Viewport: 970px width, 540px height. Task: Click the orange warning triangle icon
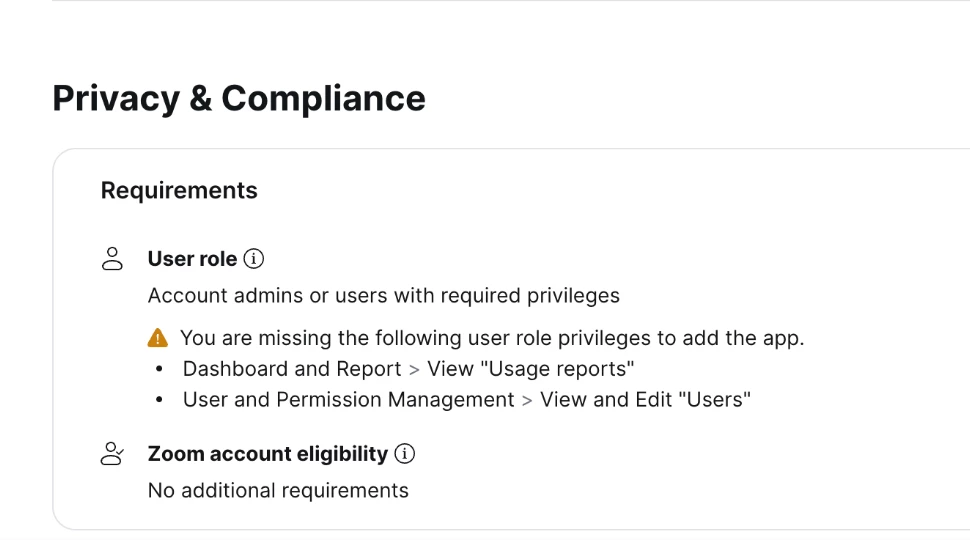point(158,338)
